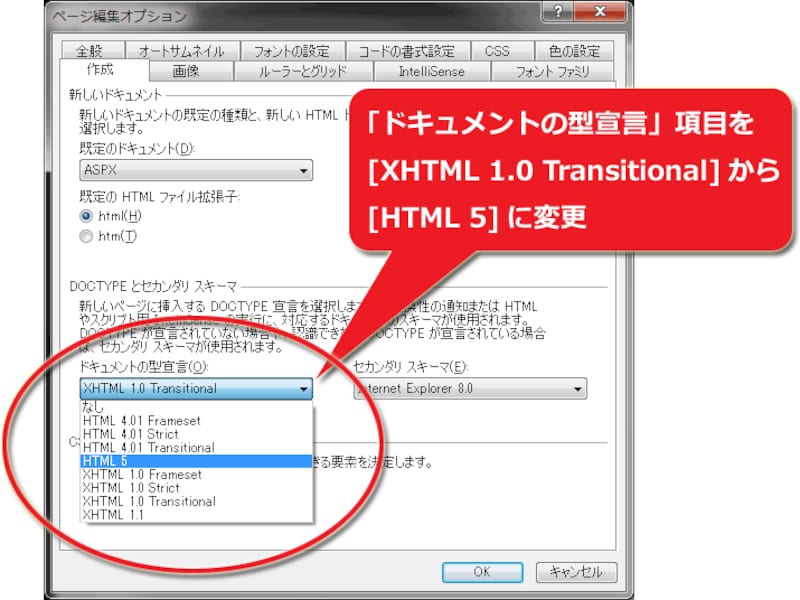The width and height of the screenshot is (800, 600).
Task: Click the キャンセル button
Action: 575,572
